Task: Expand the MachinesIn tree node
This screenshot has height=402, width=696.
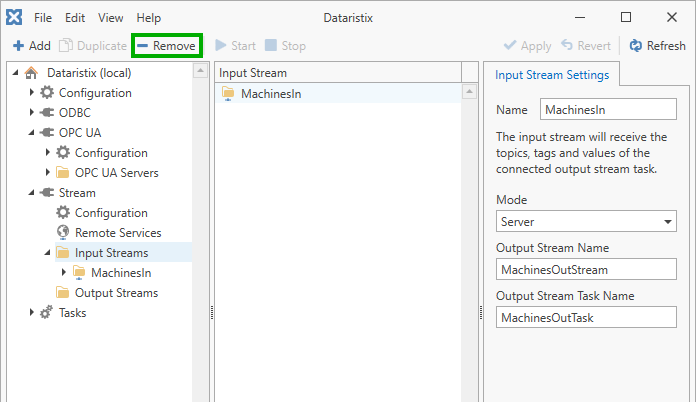Action: pyautogui.click(x=63, y=272)
